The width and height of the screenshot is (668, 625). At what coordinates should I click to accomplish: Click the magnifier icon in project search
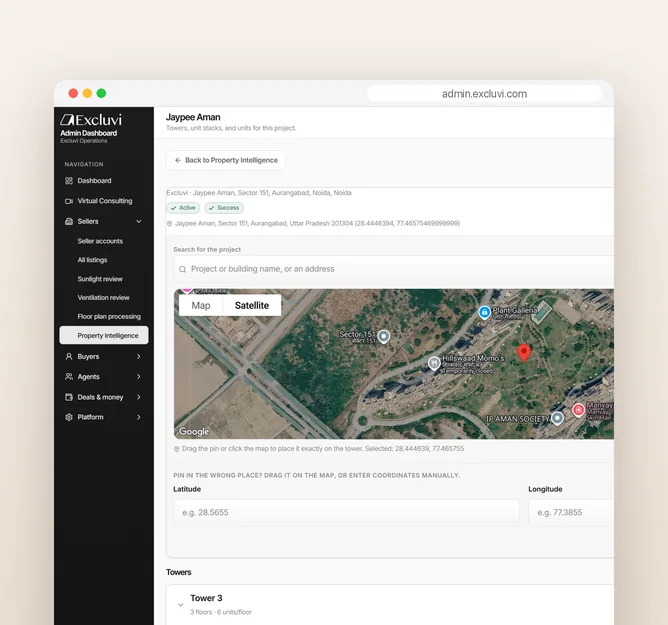tap(182, 269)
